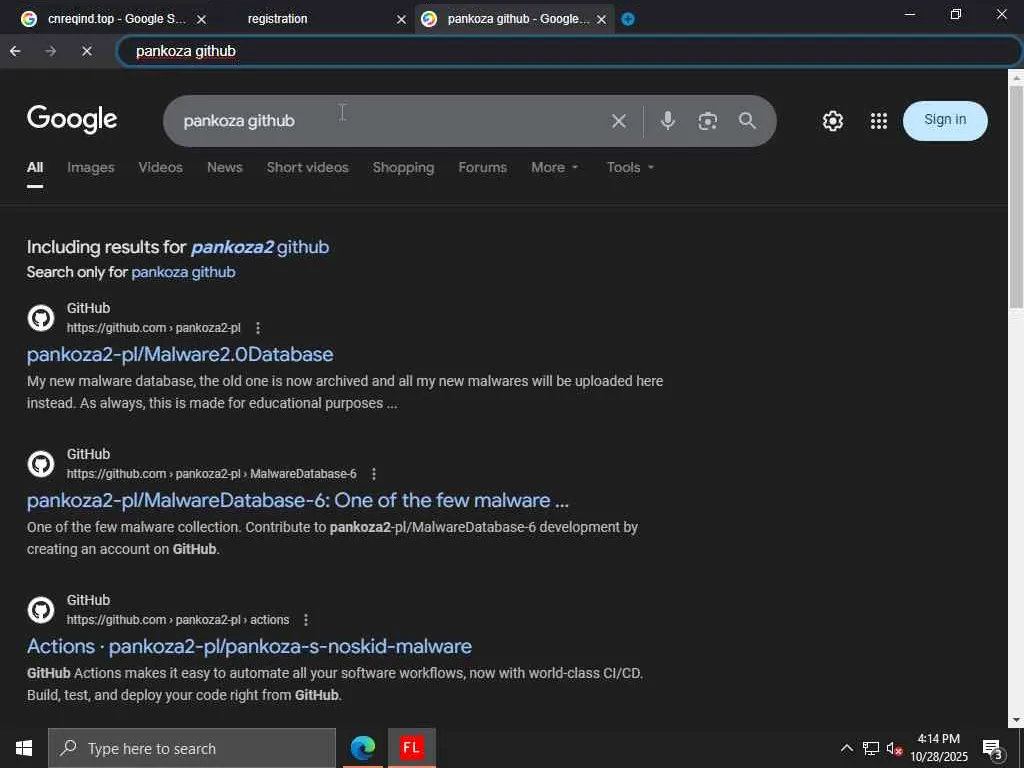
Task: Clear the search query text
Action: click(x=618, y=121)
